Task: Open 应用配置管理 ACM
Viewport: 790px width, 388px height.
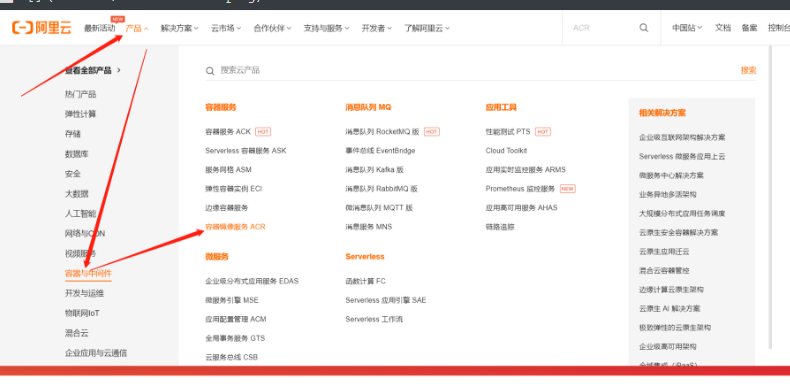Action: (235, 319)
